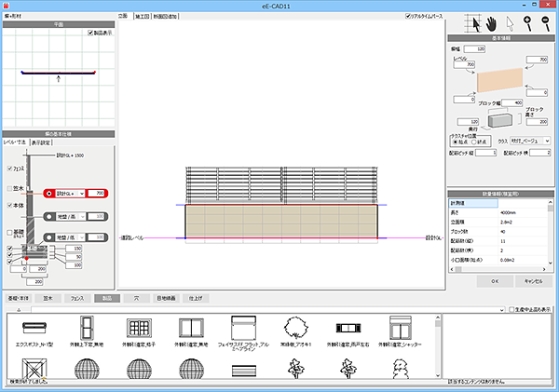Select the horizontal striped panel thumbnail
The width and height of the screenshot is (559, 392).
click(x=244, y=371)
